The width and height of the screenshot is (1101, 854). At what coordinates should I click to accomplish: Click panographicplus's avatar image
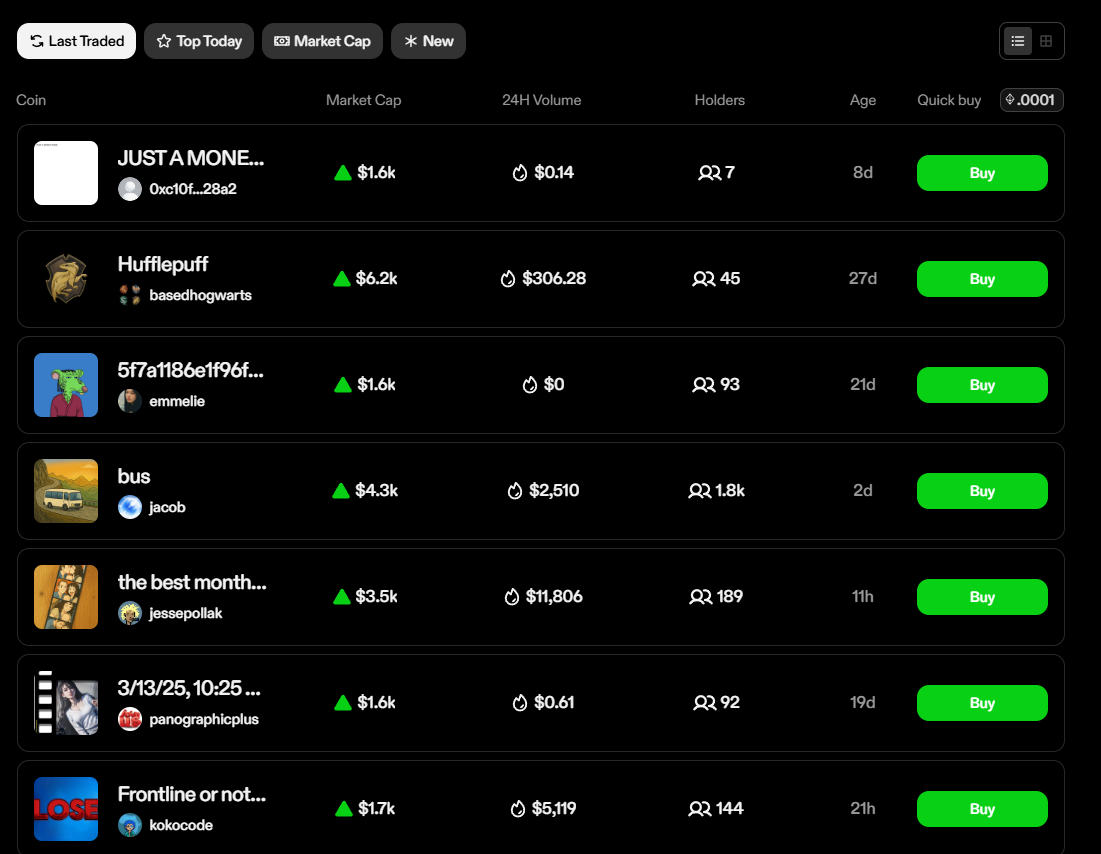130,719
